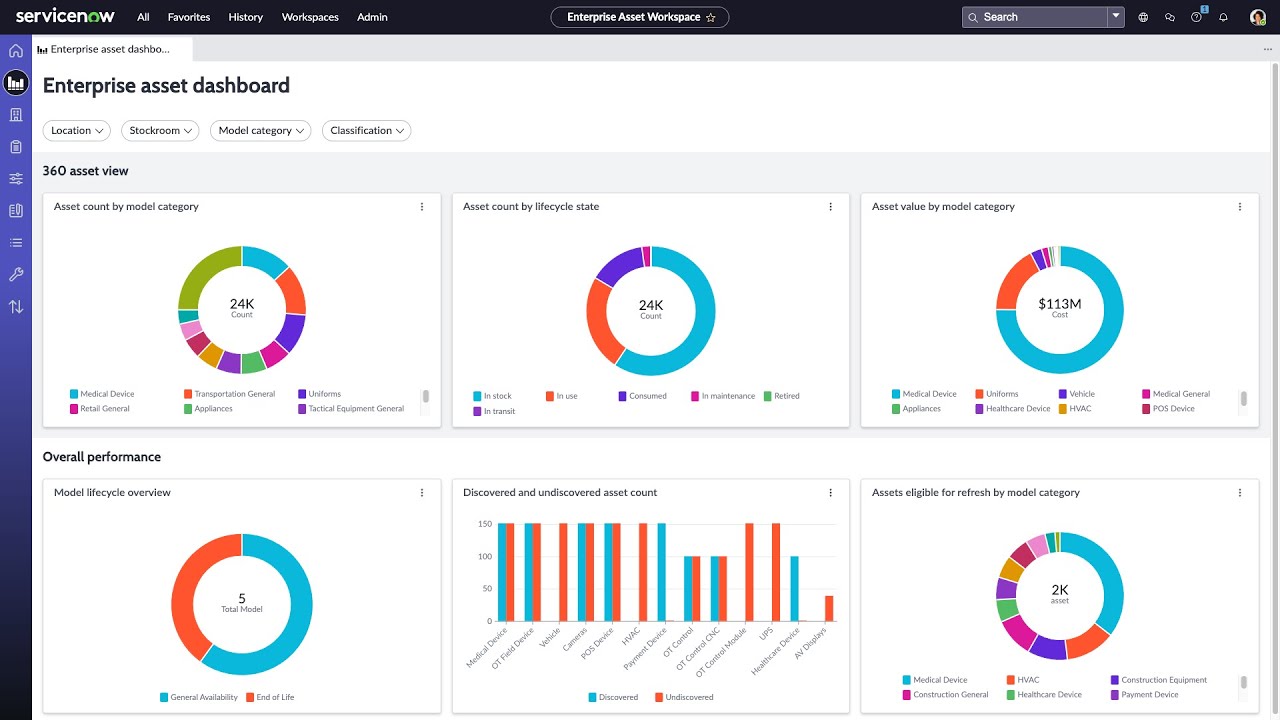Click the globe icon in top bar
Screen dimensions: 1280x720
pyautogui.click(x=1143, y=17)
